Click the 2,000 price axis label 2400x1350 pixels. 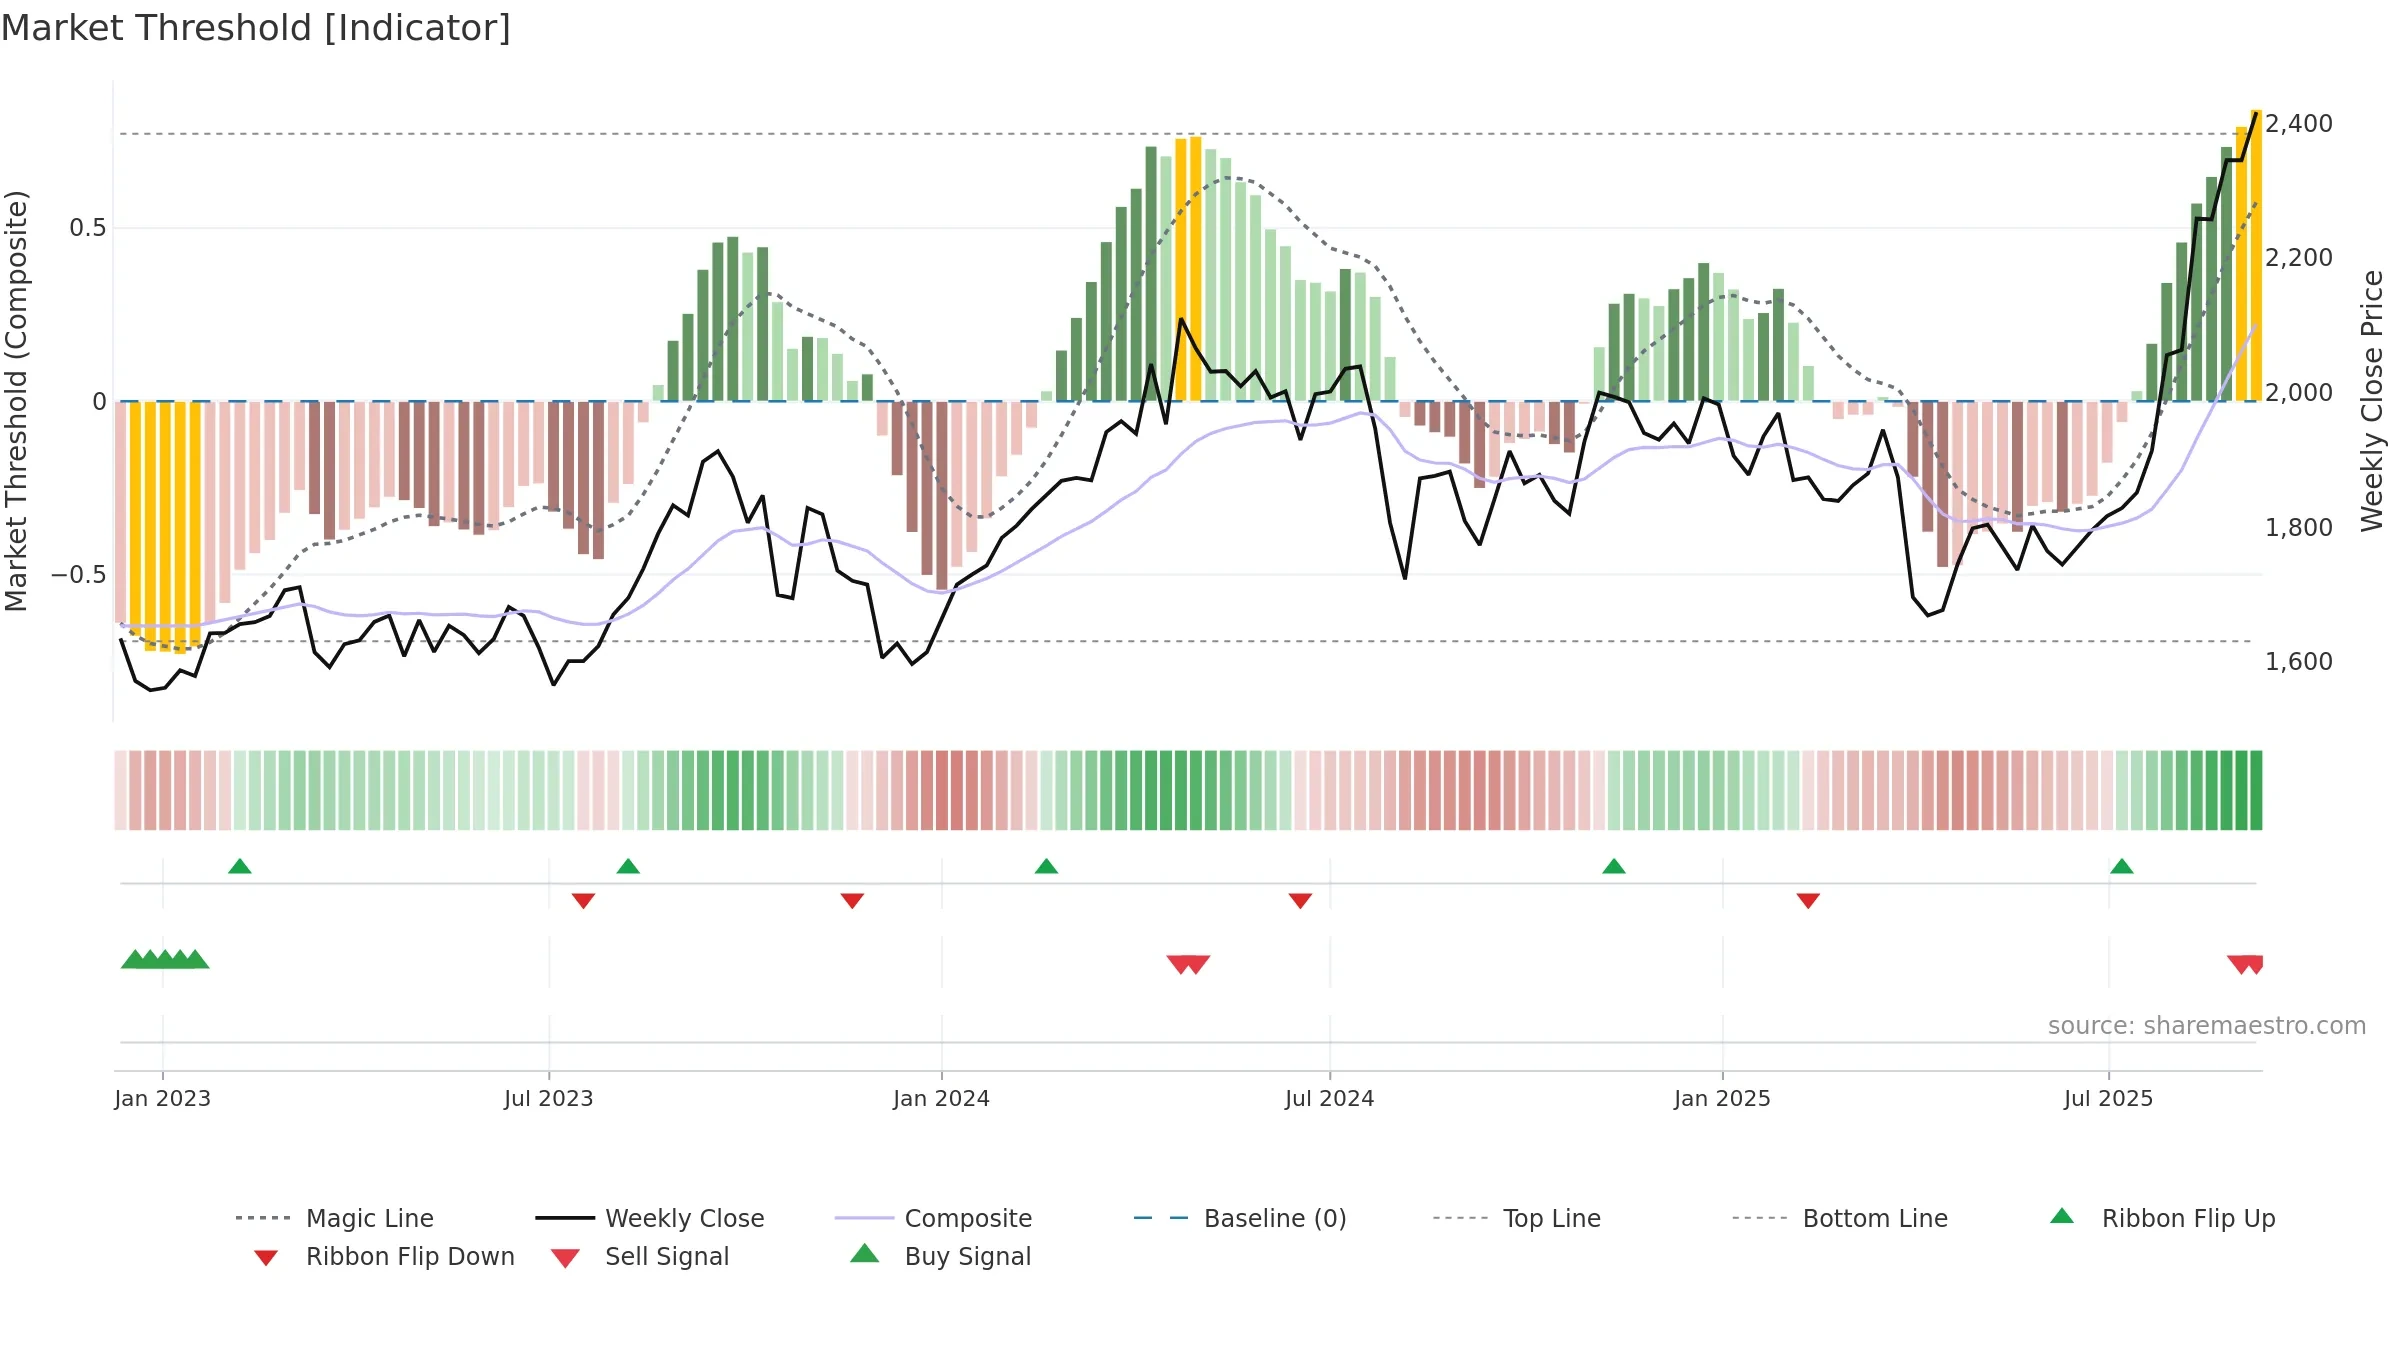click(x=2299, y=393)
